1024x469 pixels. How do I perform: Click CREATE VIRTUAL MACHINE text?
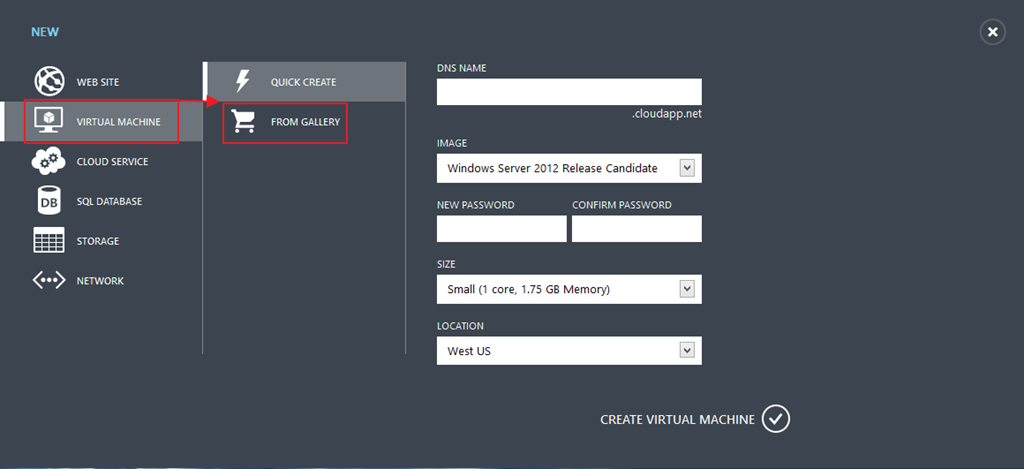click(x=677, y=419)
